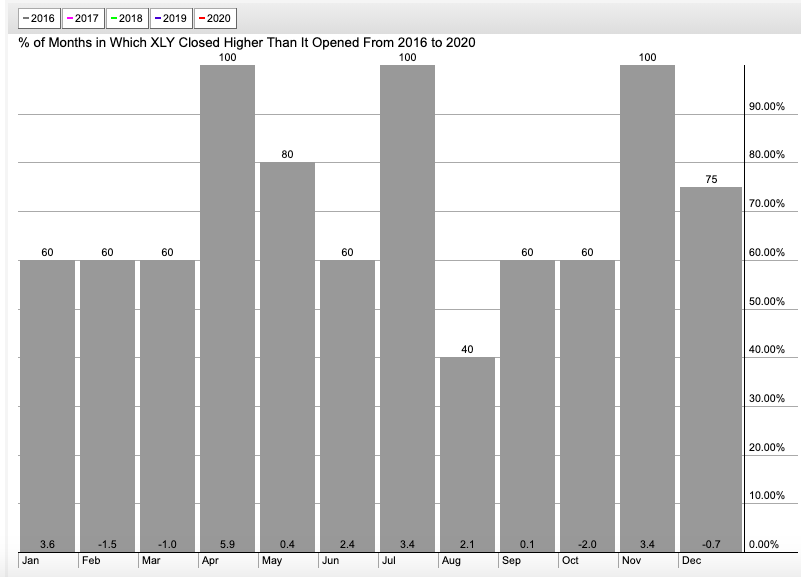
Task: Click the Dec axis label
Action: [692, 560]
